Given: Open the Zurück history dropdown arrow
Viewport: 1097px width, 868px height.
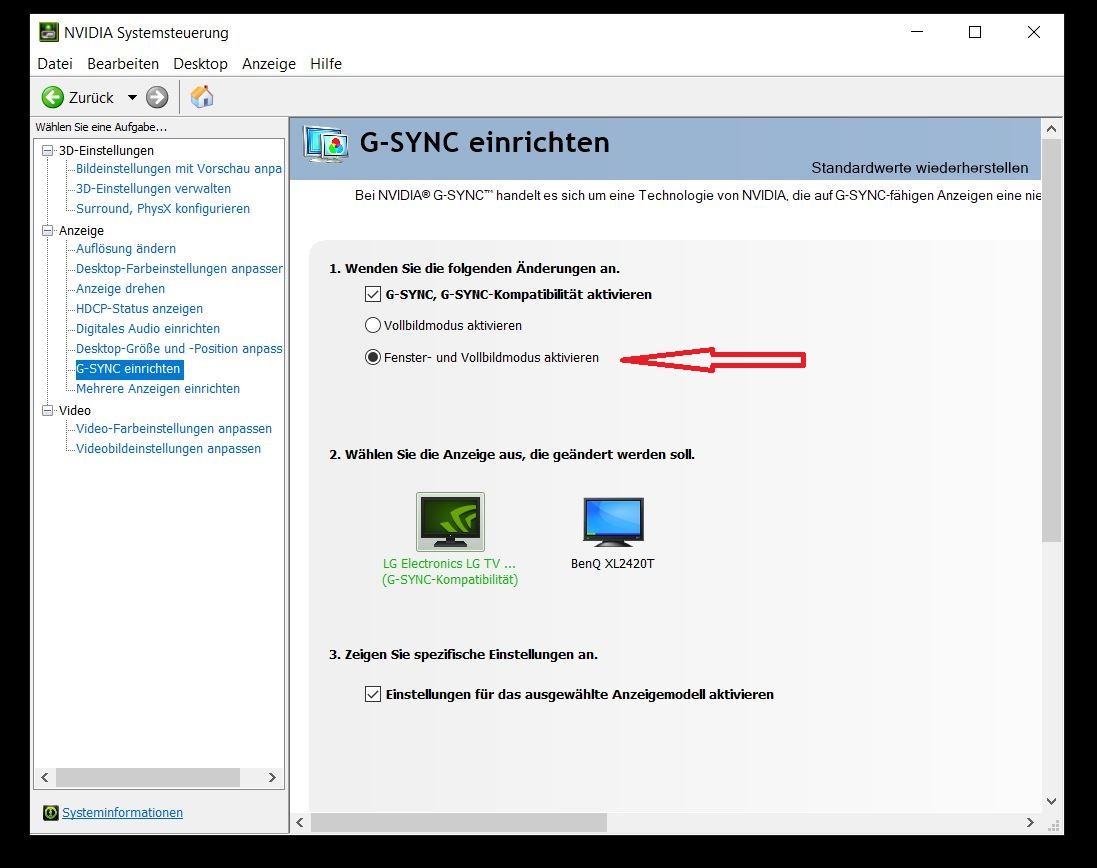Looking at the screenshot, I should point(132,98).
